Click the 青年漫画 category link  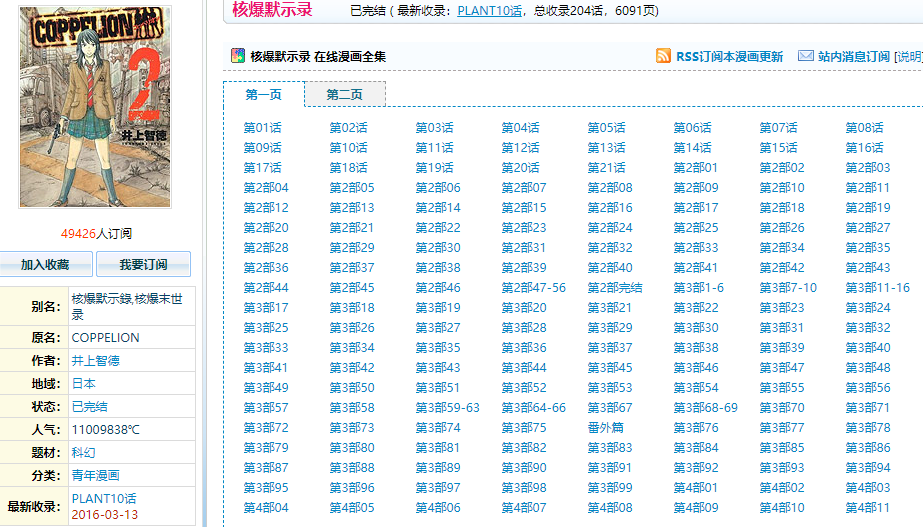pos(95,476)
